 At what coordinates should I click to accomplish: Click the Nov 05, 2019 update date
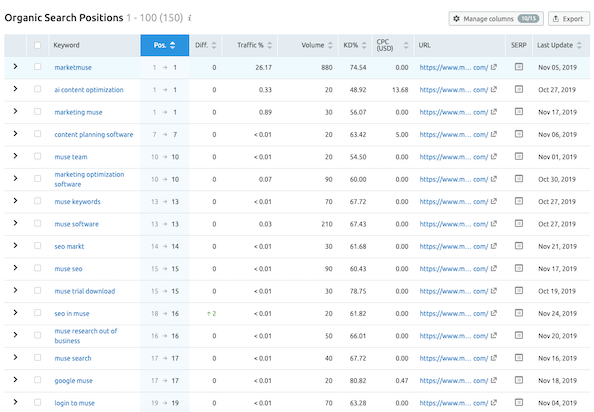557,67
